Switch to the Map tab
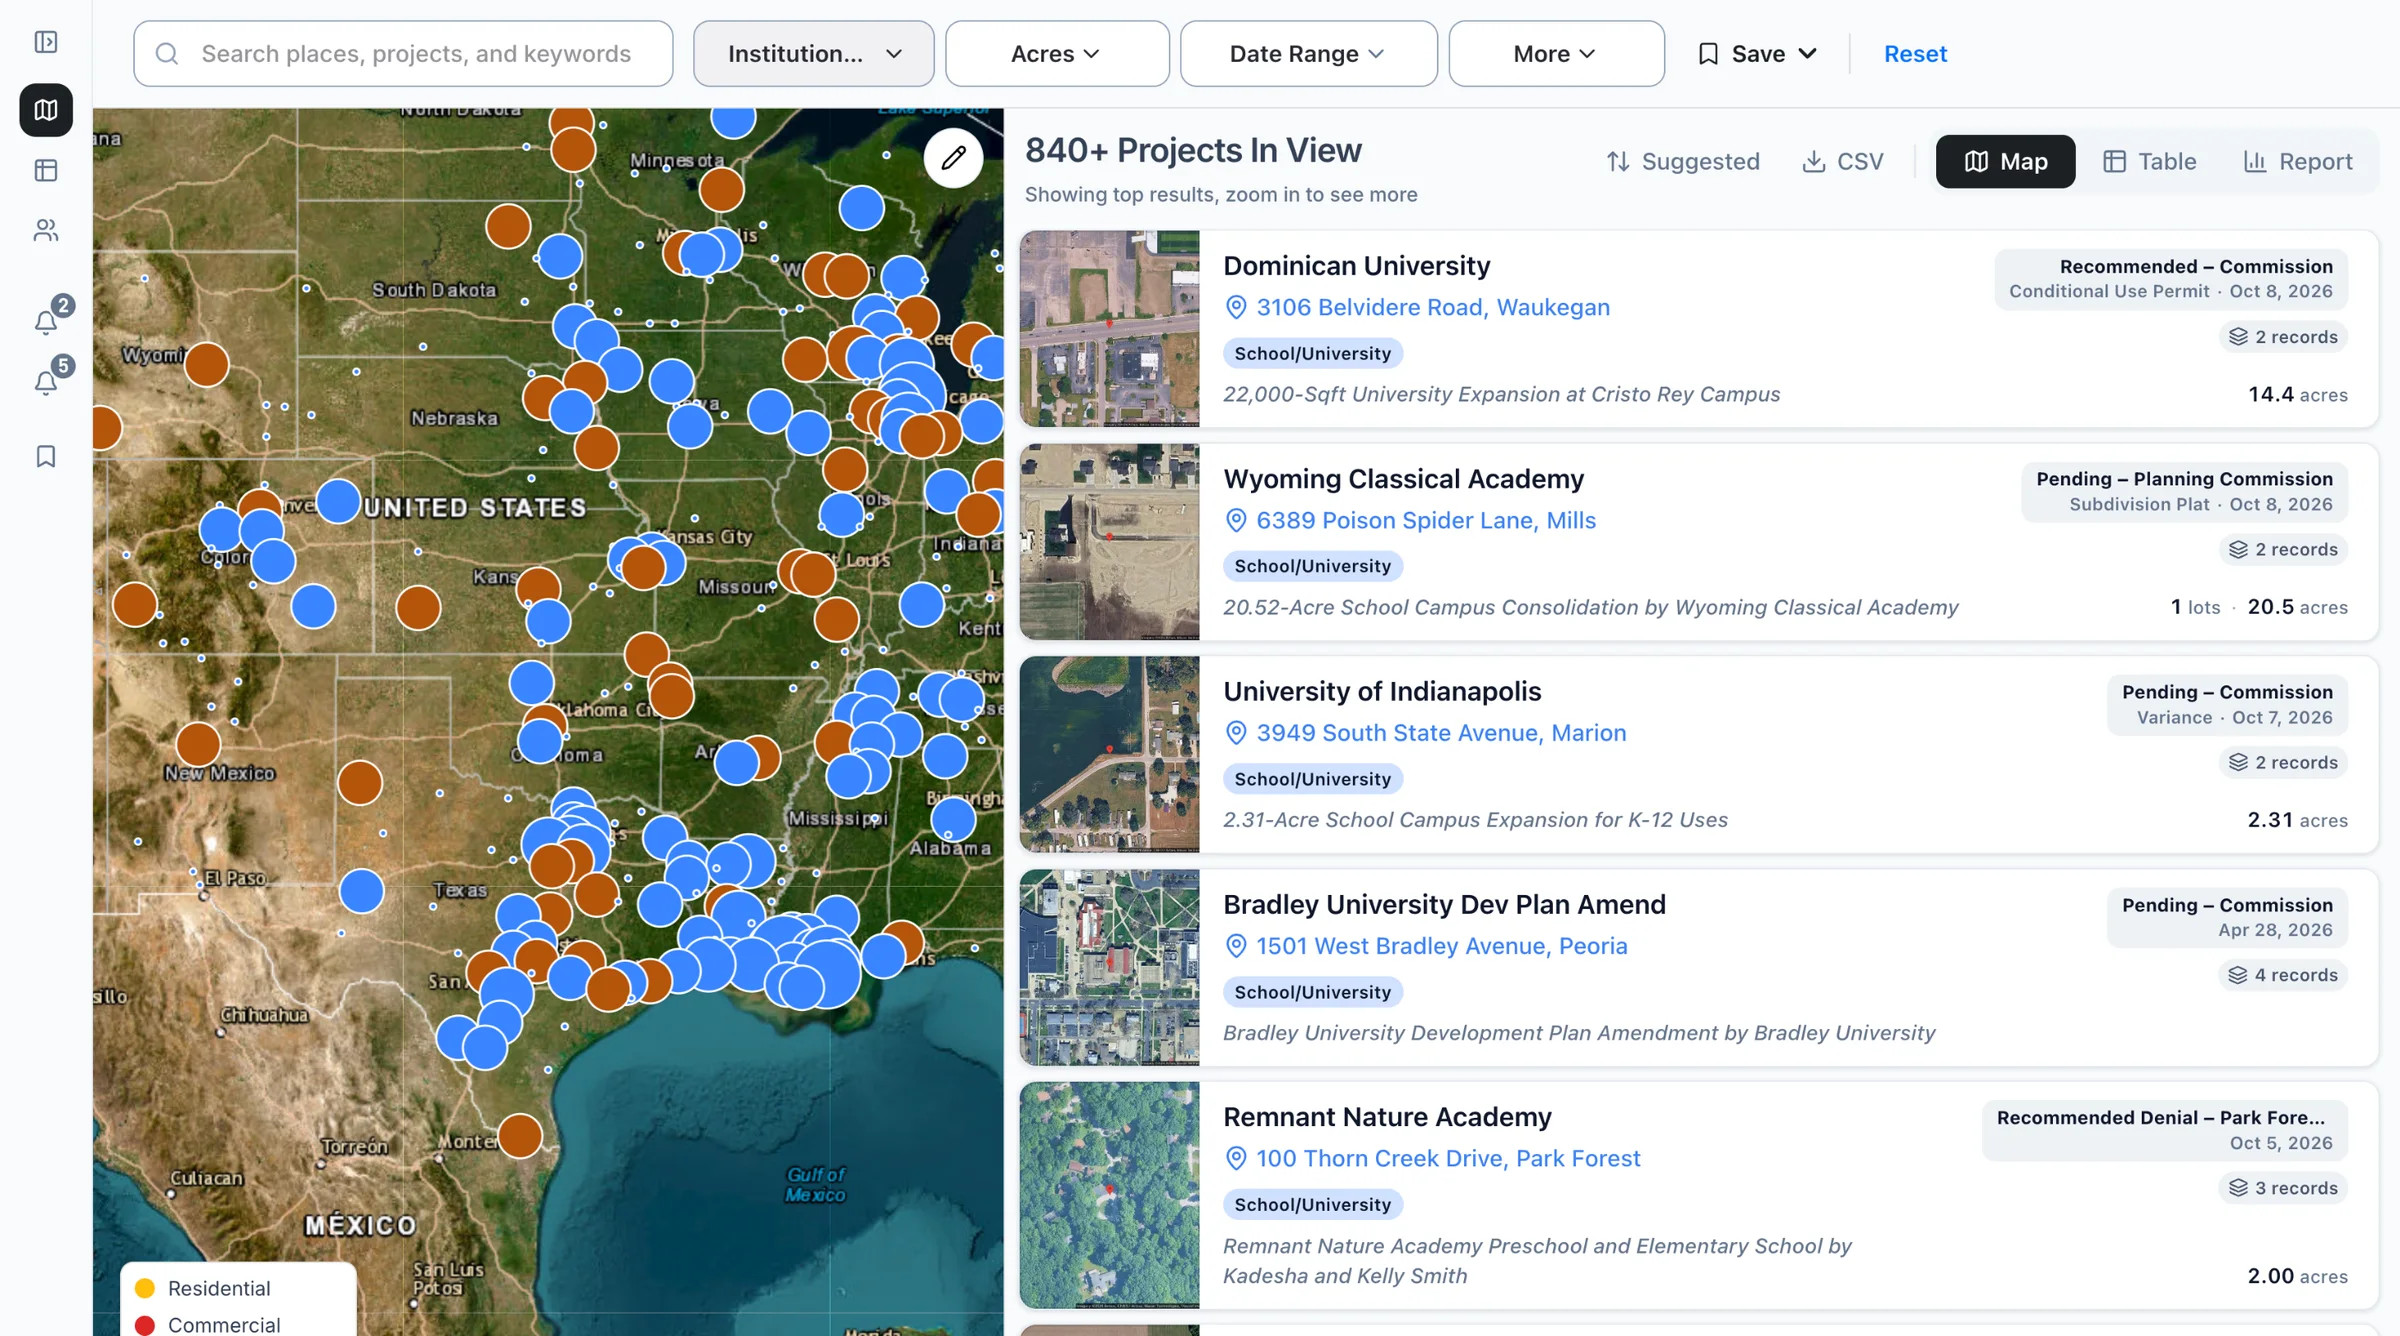This screenshot has height=1336, width=2400. (2005, 162)
